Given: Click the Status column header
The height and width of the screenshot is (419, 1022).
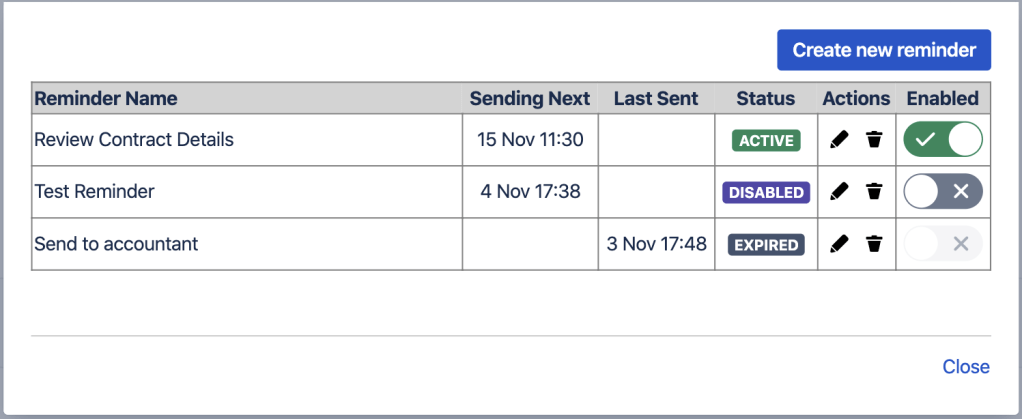Looking at the screenshot, I should point(765,98).
